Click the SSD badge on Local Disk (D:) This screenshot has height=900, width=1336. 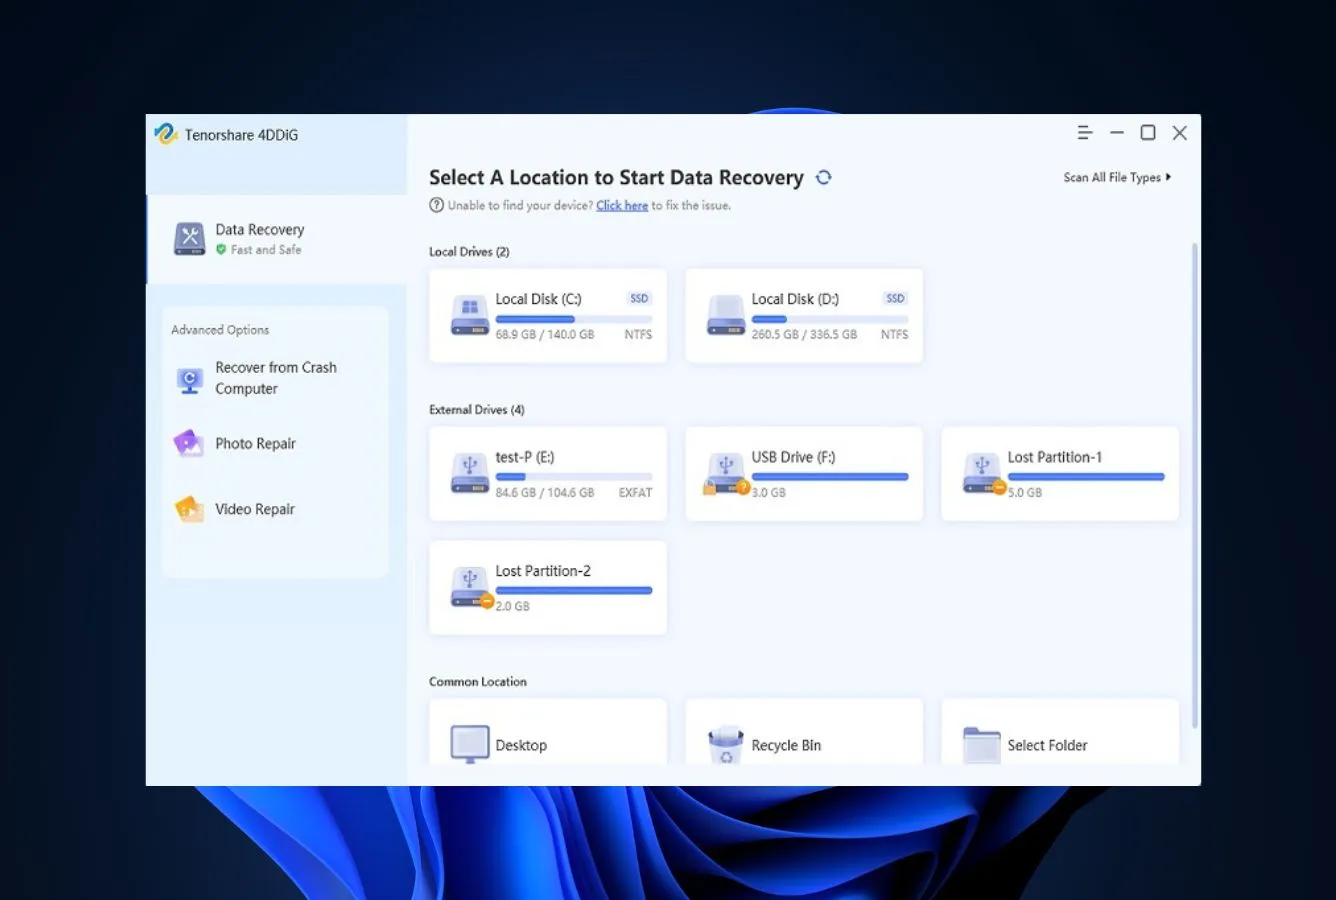click(x=895, y=299)
